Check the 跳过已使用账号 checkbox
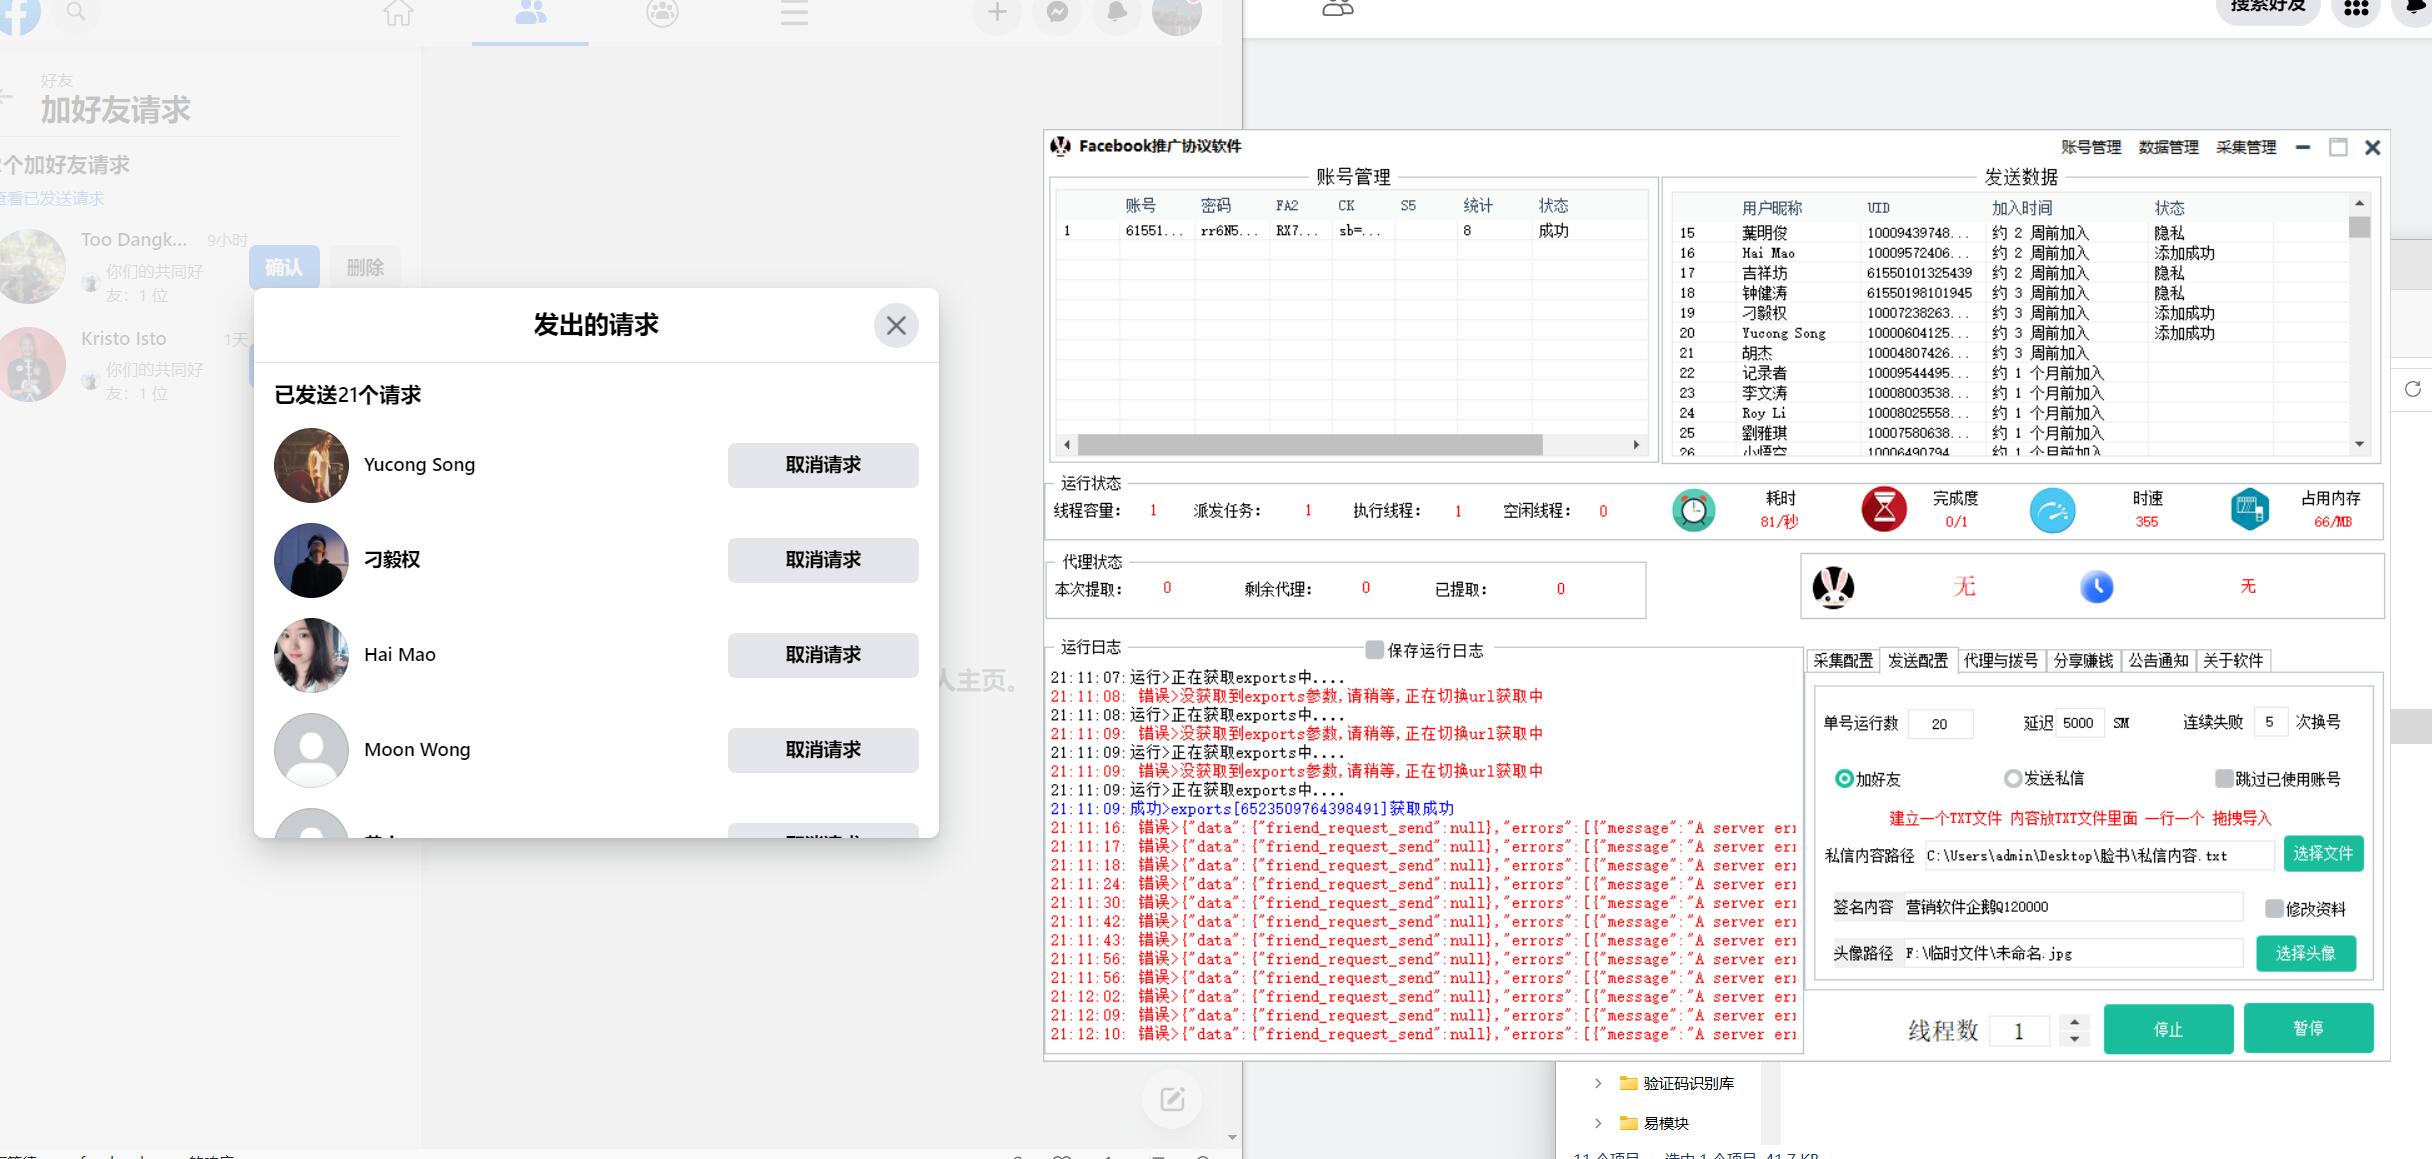 2224,778
